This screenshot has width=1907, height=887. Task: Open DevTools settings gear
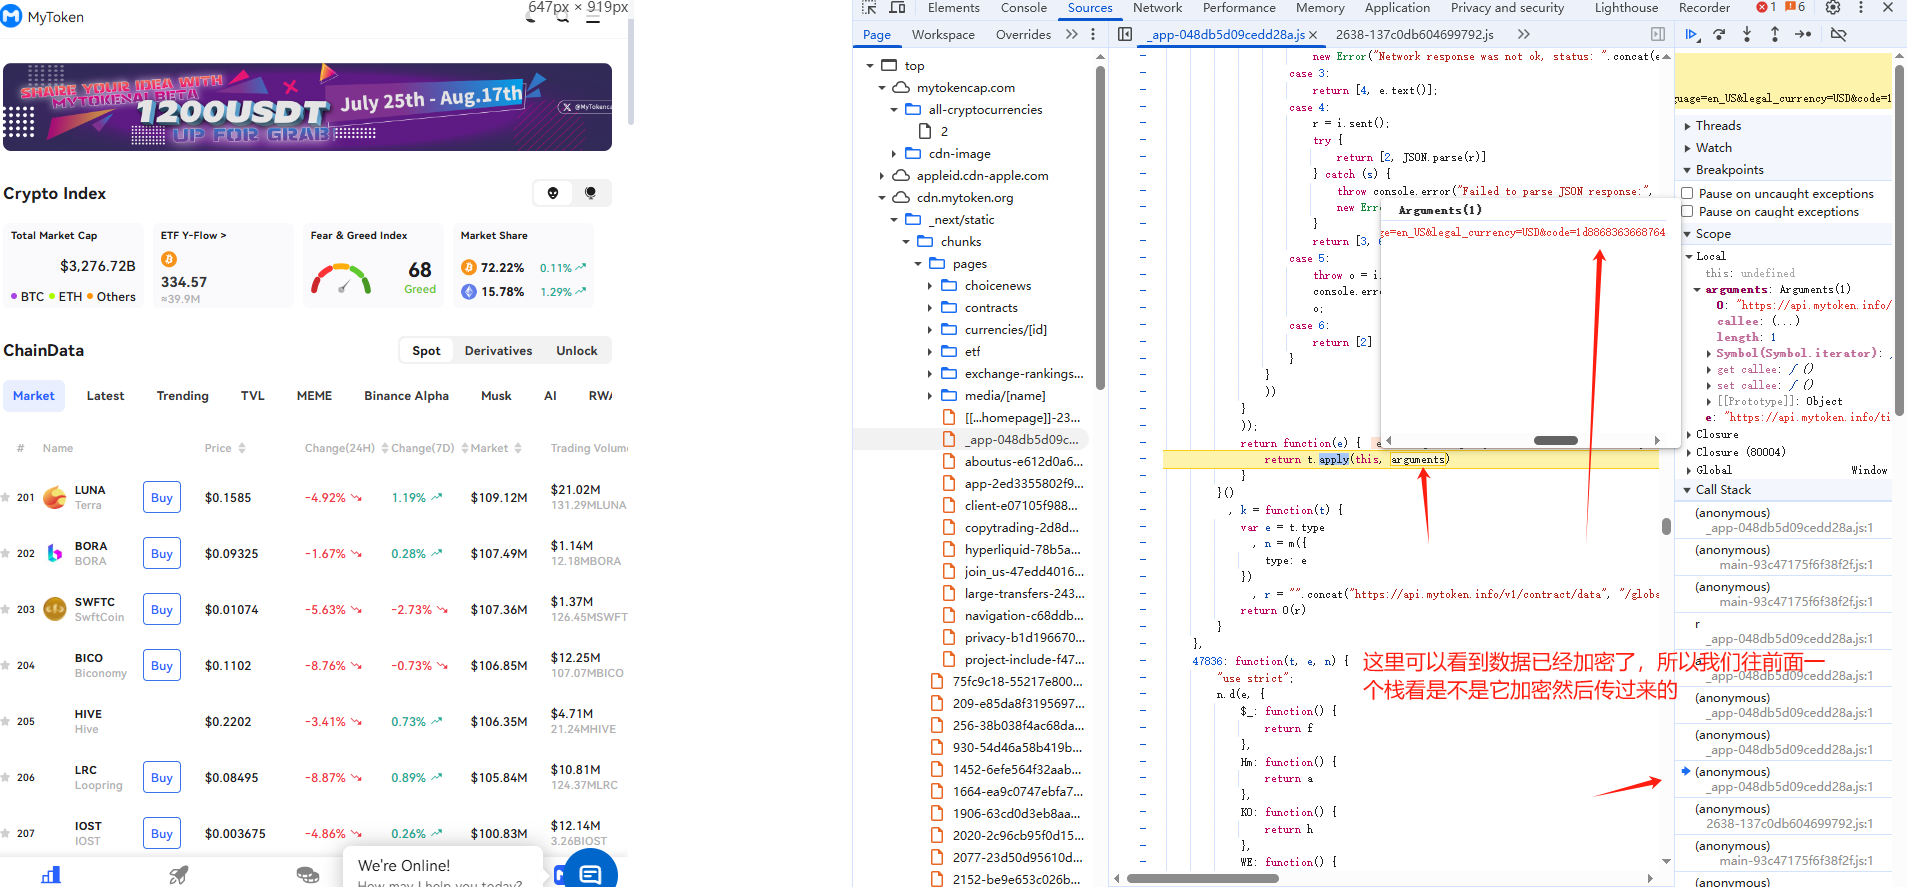tap(1832, 7)
